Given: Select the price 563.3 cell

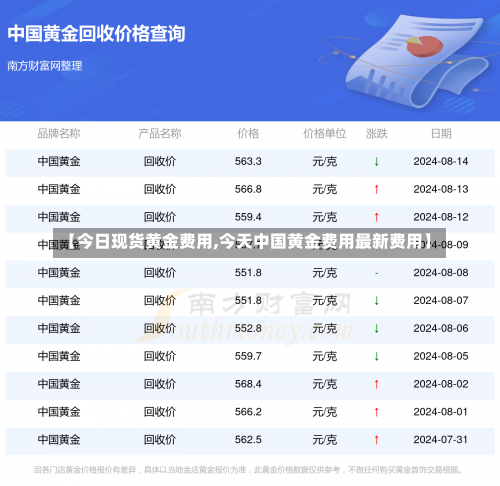Looking at the screenshot, I should 248,162.
